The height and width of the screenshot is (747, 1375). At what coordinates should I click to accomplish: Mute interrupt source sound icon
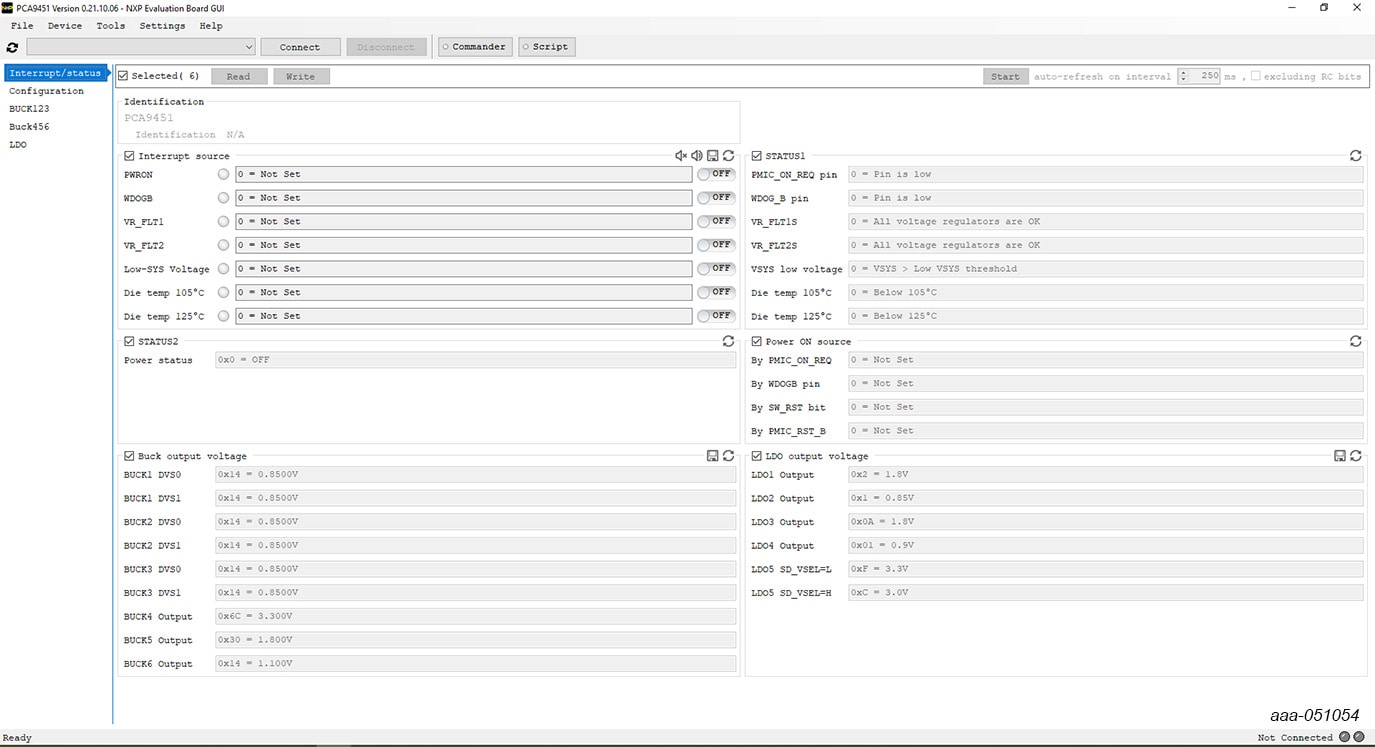click(x=681, y=156)
